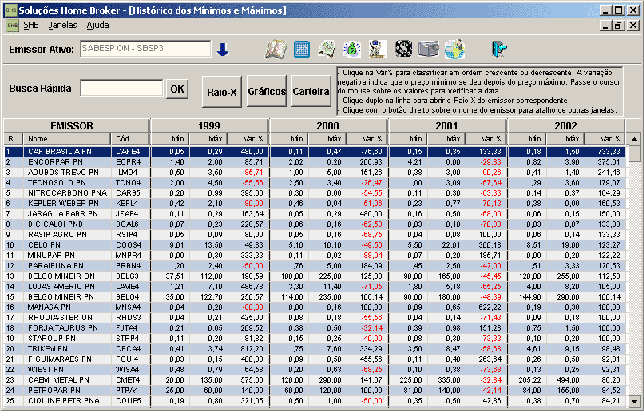Screen dimensions: 644x411
Task: Click the Gráficos button
Action: (x=267, y=91)
